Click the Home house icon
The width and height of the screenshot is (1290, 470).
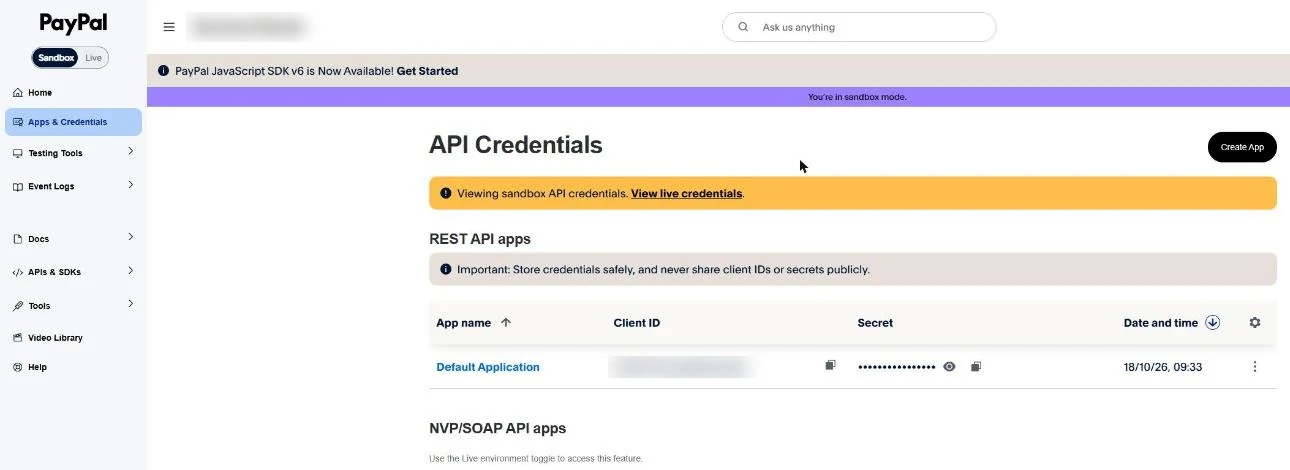[x=18, y=93]
